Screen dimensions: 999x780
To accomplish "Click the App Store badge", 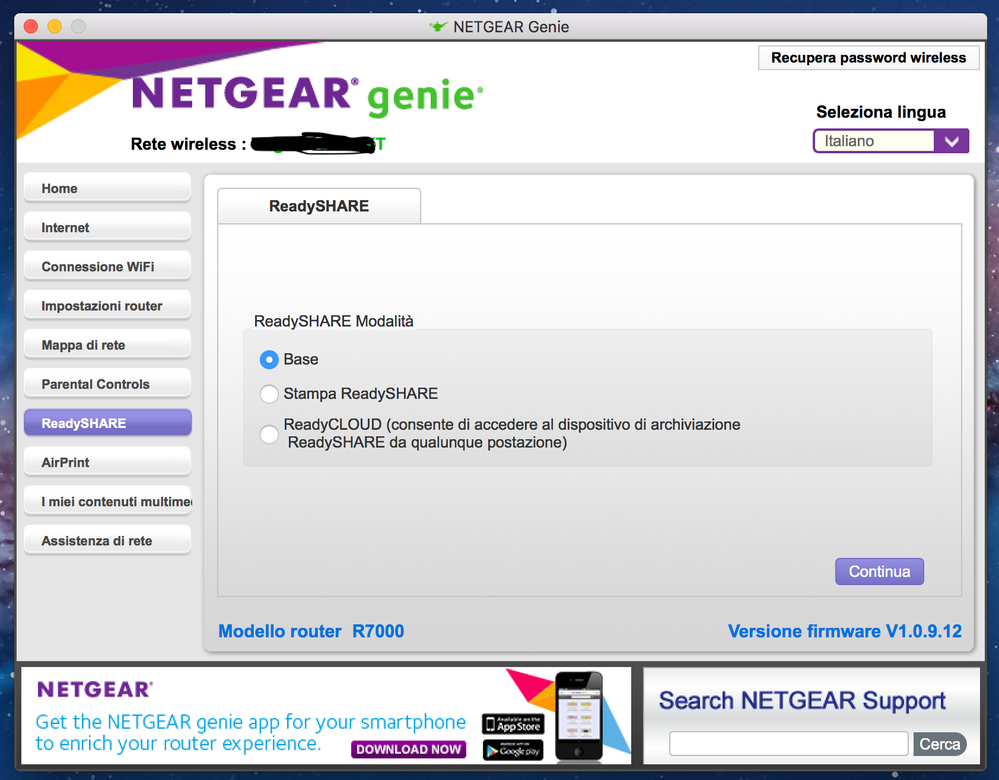I will 513,725.
